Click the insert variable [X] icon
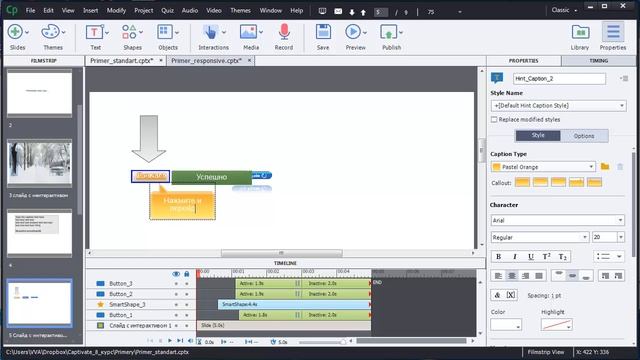The width and height of the screenshot is (640, 360). 511,295
